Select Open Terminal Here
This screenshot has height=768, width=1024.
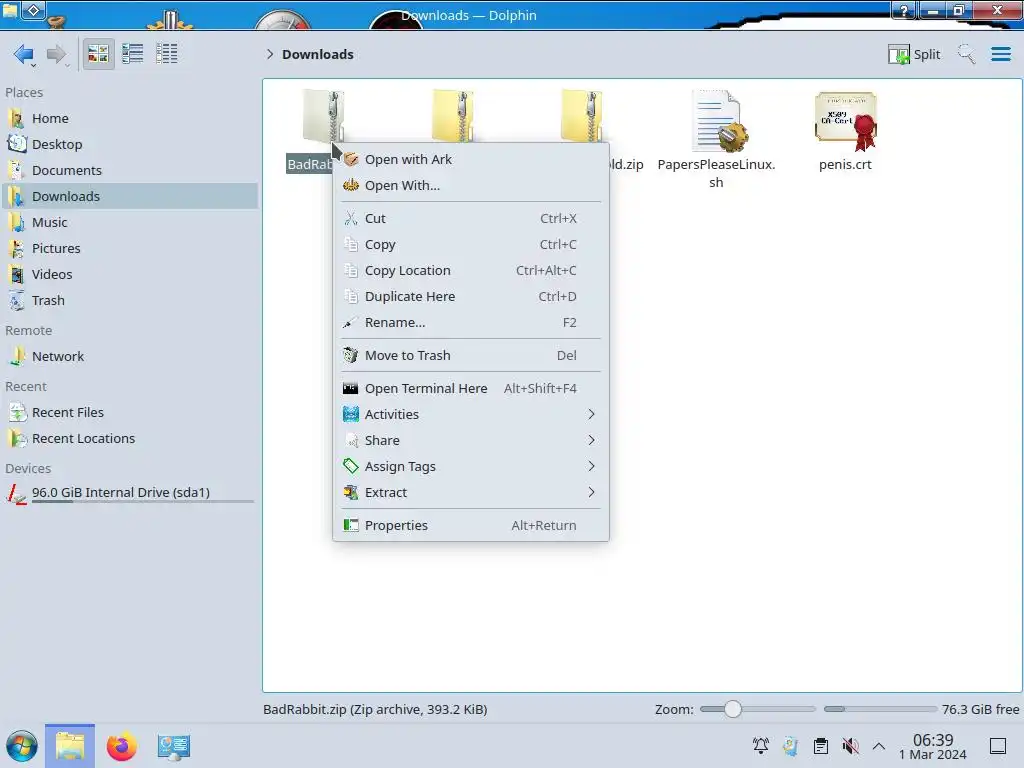470,389
